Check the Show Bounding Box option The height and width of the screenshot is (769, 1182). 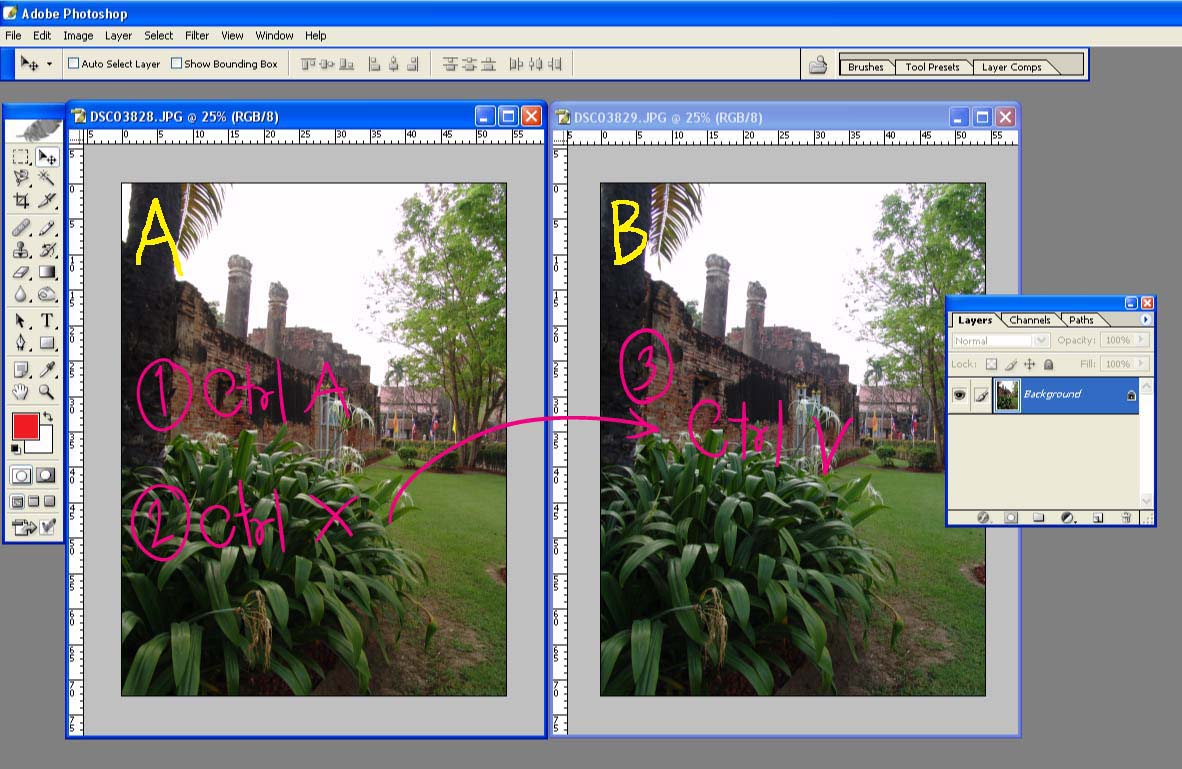176,64
